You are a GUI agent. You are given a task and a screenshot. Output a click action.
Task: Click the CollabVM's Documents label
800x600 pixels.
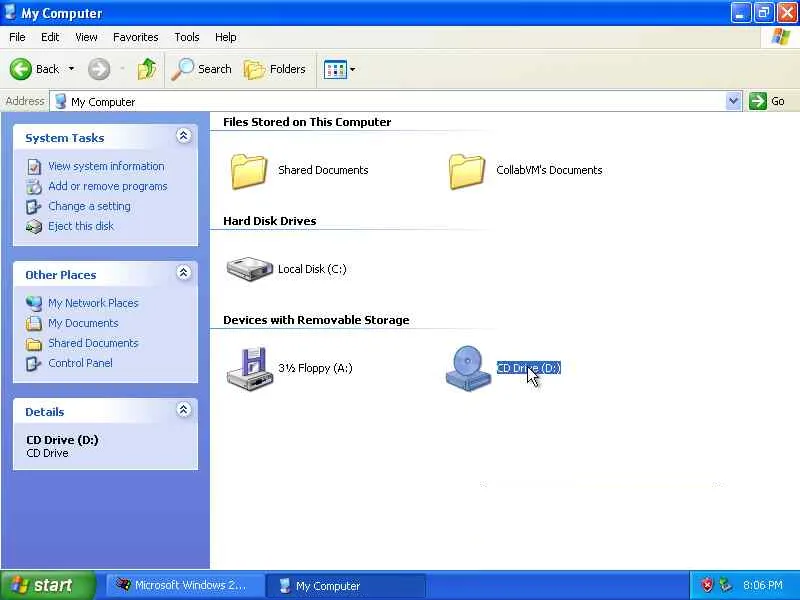(x=549, y=170)
